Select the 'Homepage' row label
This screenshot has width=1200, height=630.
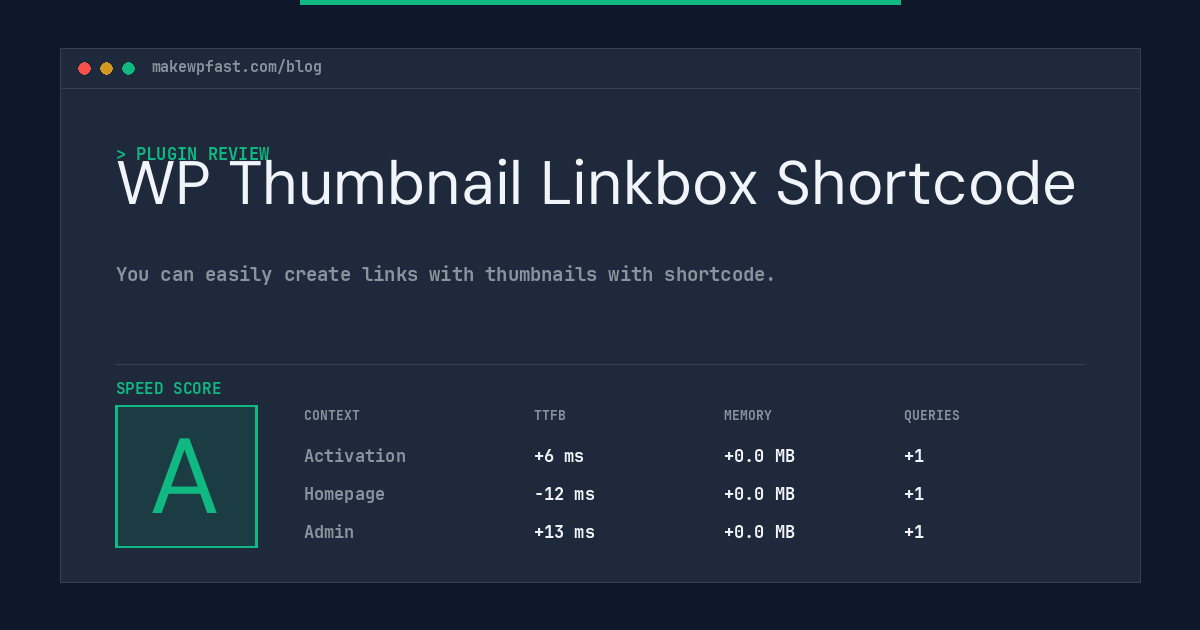pyautogui.click(x=344, y=494)
